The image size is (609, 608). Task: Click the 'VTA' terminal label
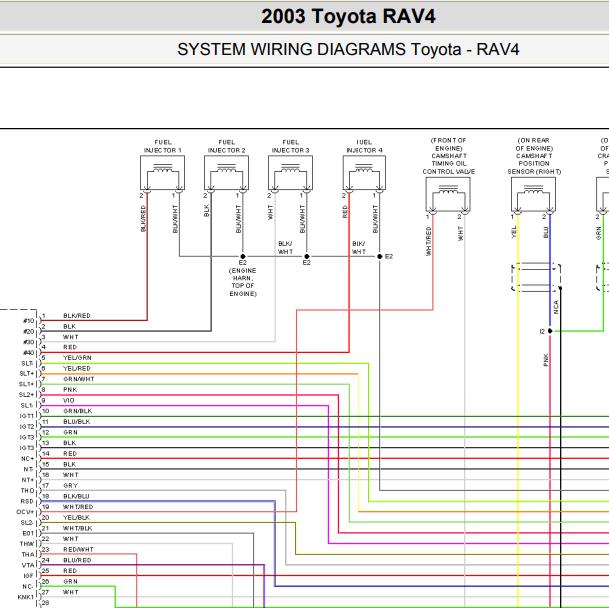coord(28,565)
